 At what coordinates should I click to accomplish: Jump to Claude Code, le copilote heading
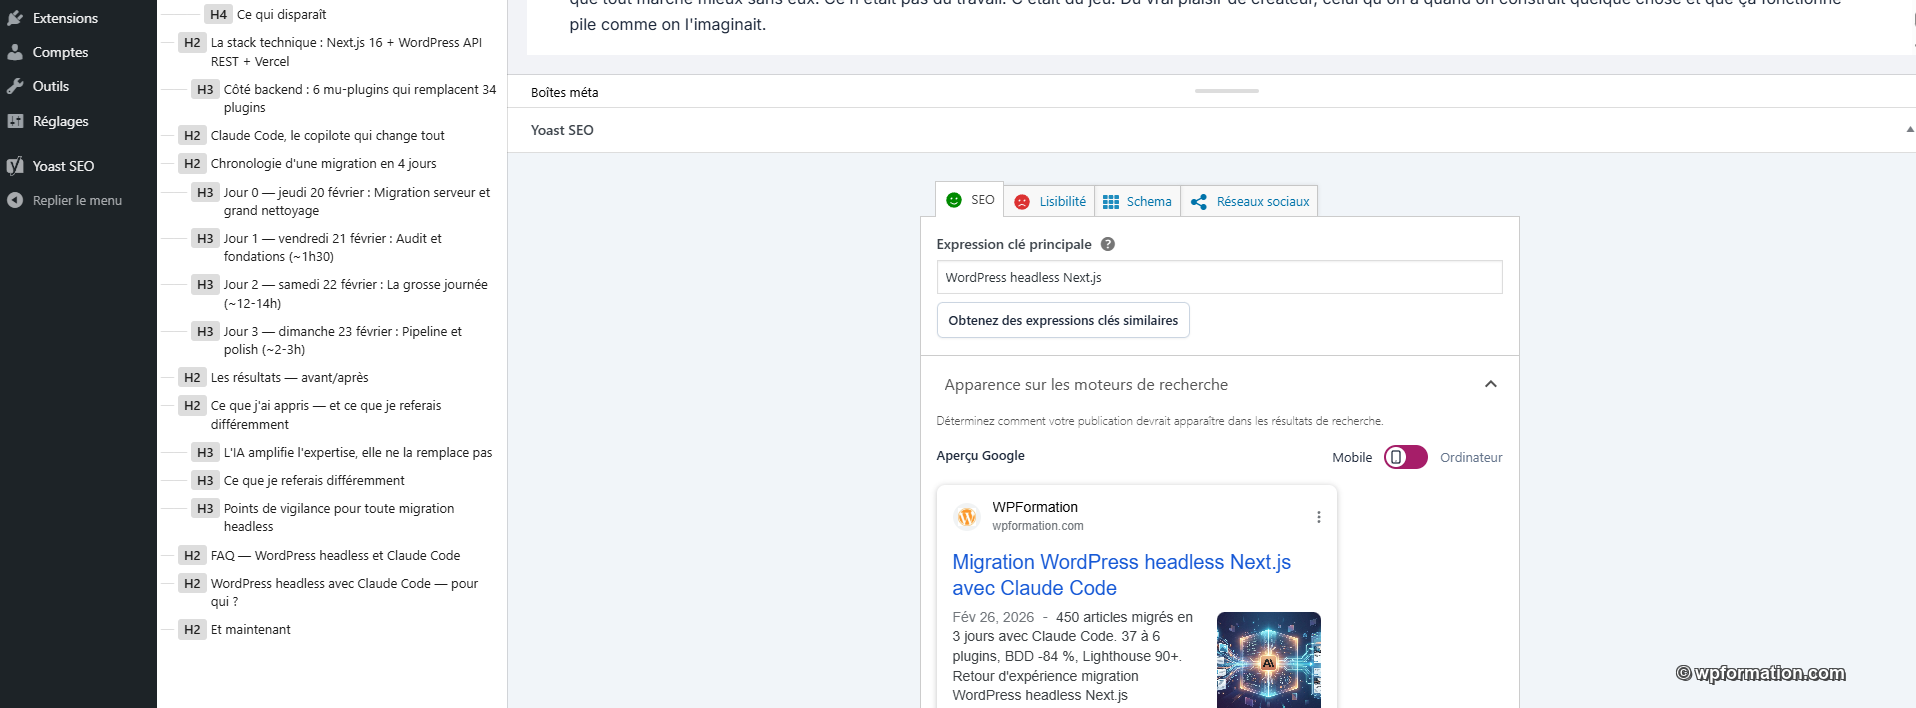pos(327,135)
